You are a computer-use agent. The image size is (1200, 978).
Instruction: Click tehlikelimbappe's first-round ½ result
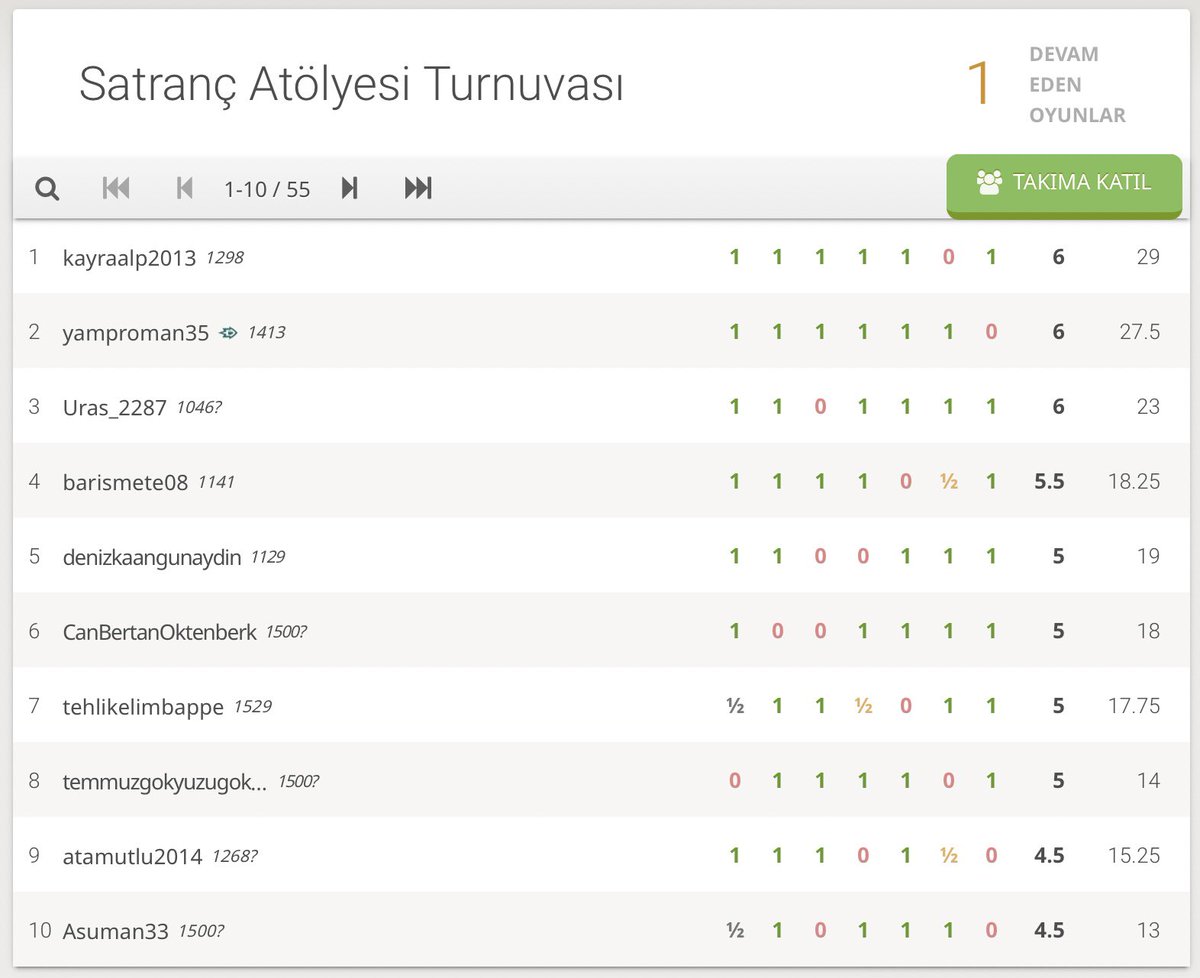pos(735,707)
